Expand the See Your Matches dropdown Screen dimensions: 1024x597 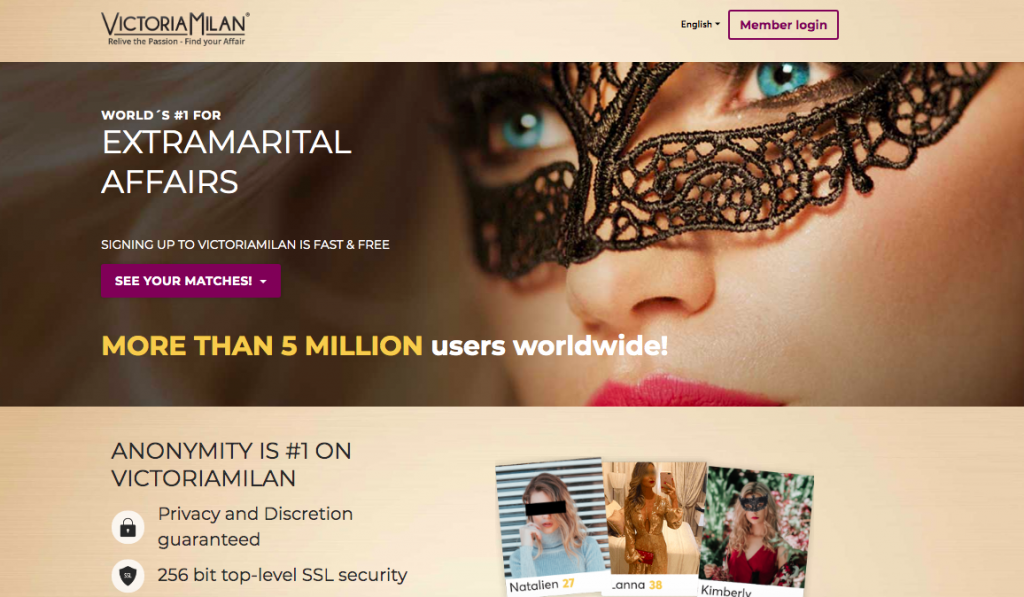click(x=191, y=281)
